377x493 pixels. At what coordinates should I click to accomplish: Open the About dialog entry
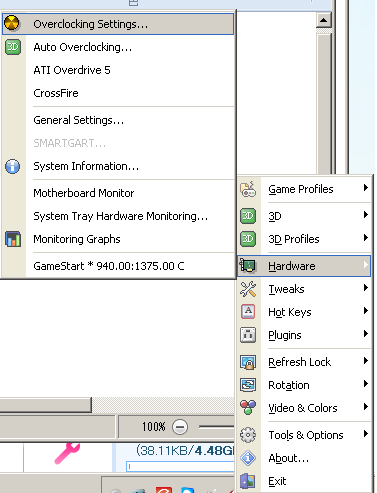click(x=304, y=458)
